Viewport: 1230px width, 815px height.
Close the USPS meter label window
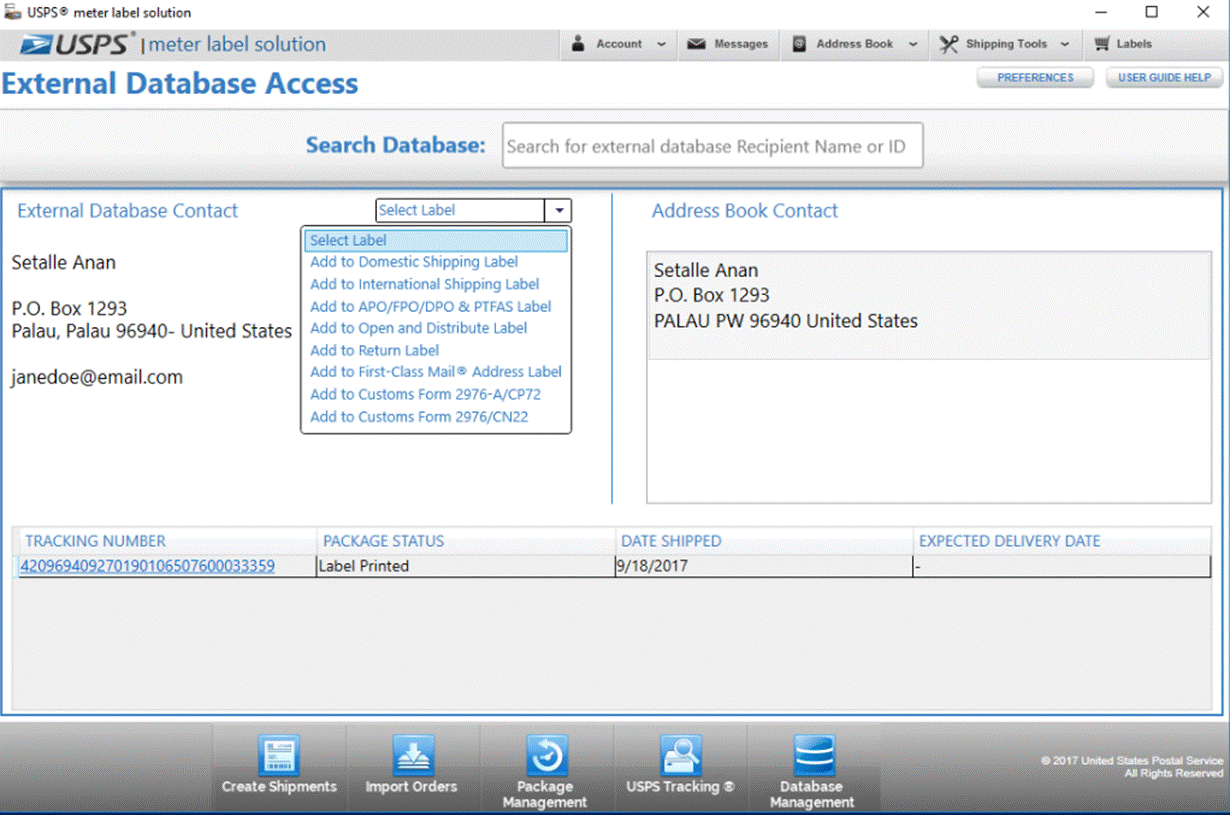(x=1203, y=13)
